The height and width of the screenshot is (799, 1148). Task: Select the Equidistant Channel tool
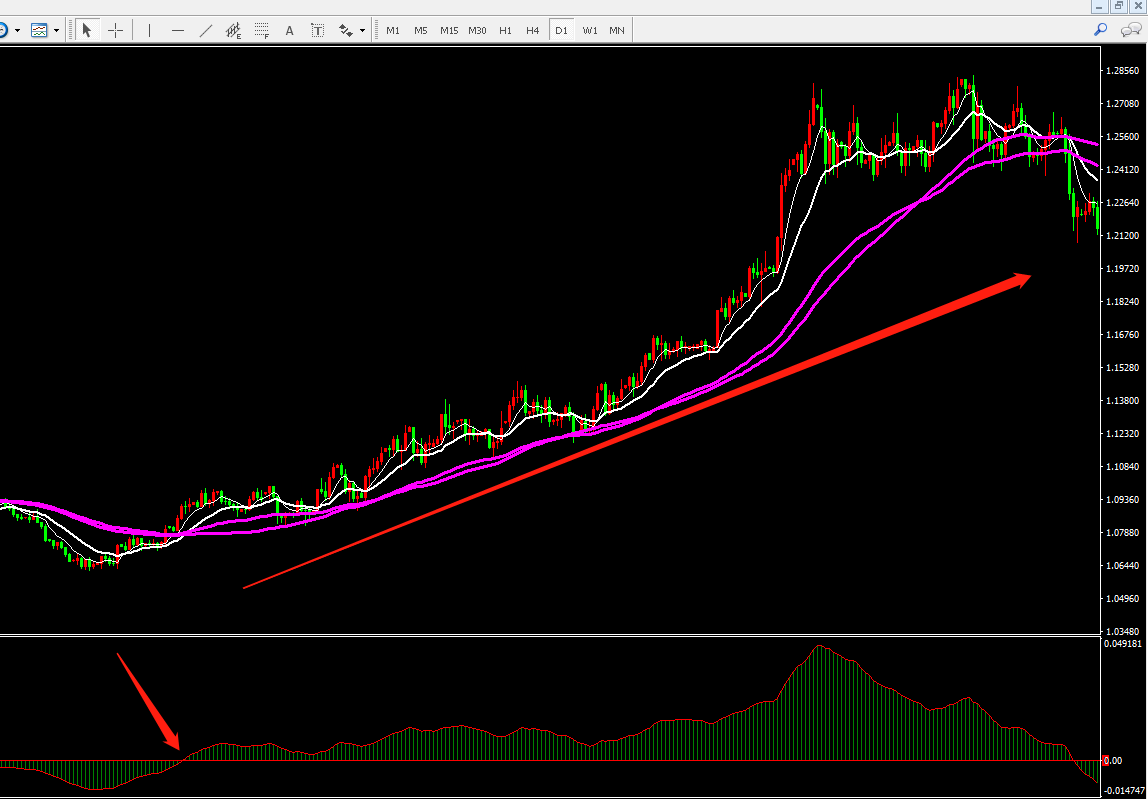(x=234, y=31)
